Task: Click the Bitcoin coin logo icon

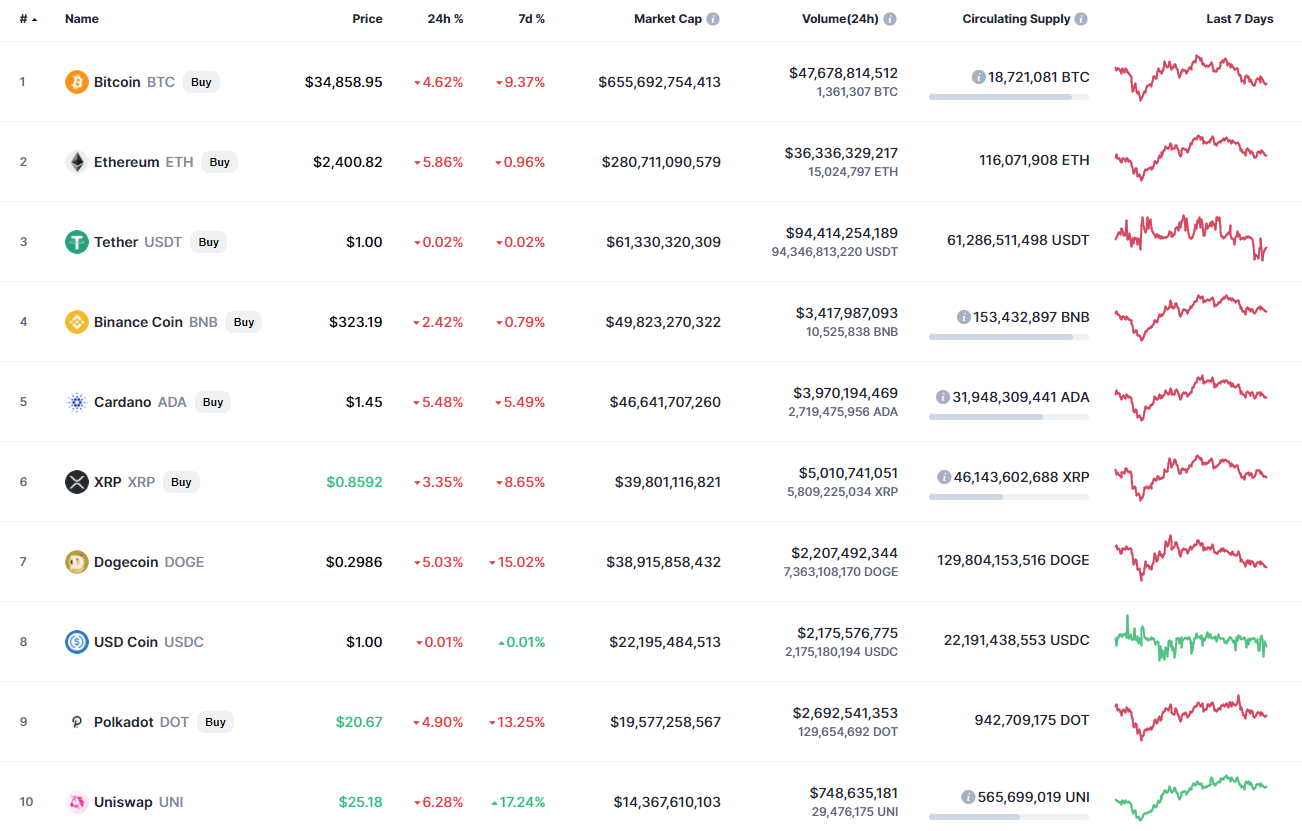Action: click(x=77, y=82)
